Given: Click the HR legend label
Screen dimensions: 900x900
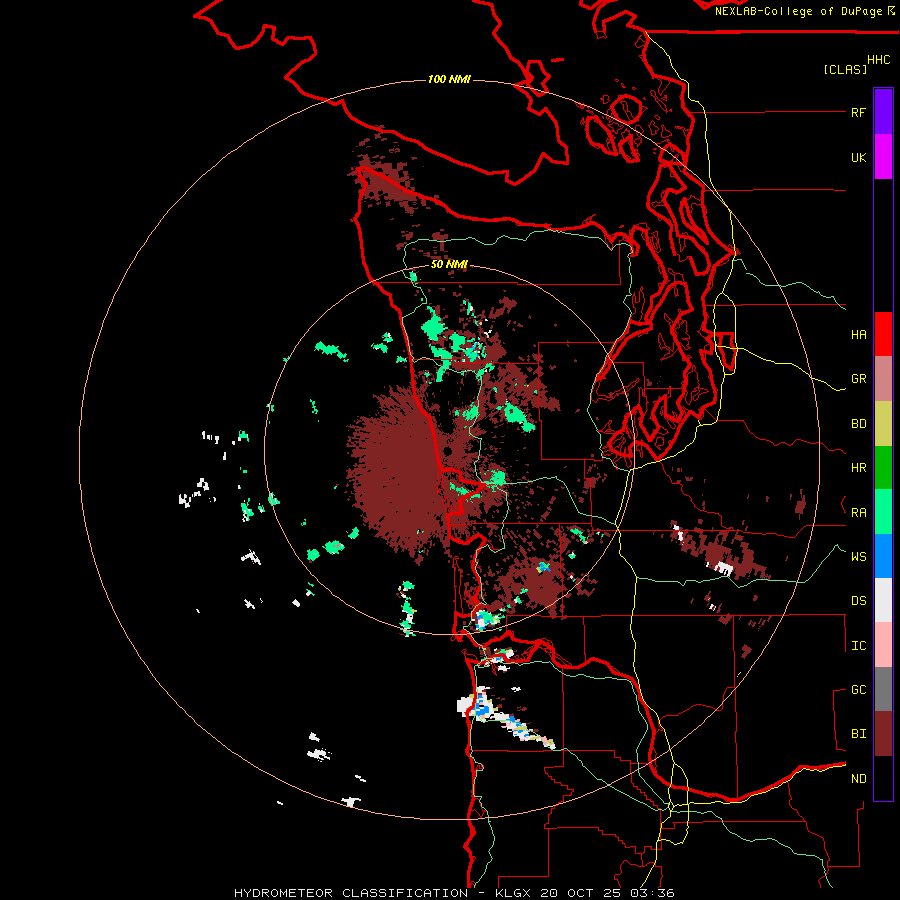Looking at the screenshot, I should pos(858,468).
